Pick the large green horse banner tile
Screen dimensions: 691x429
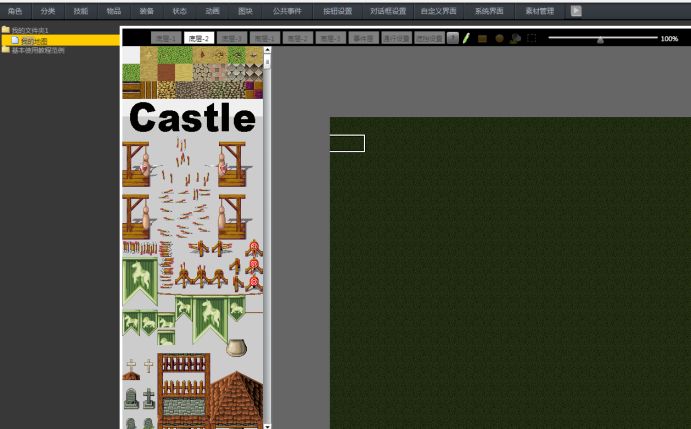tap(140, 281)
